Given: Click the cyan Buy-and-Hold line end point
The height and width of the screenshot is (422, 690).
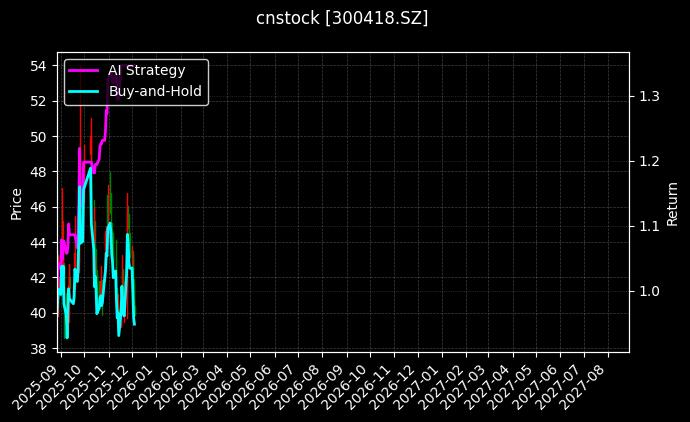Looking at the screenshot, I should point(134,323).
